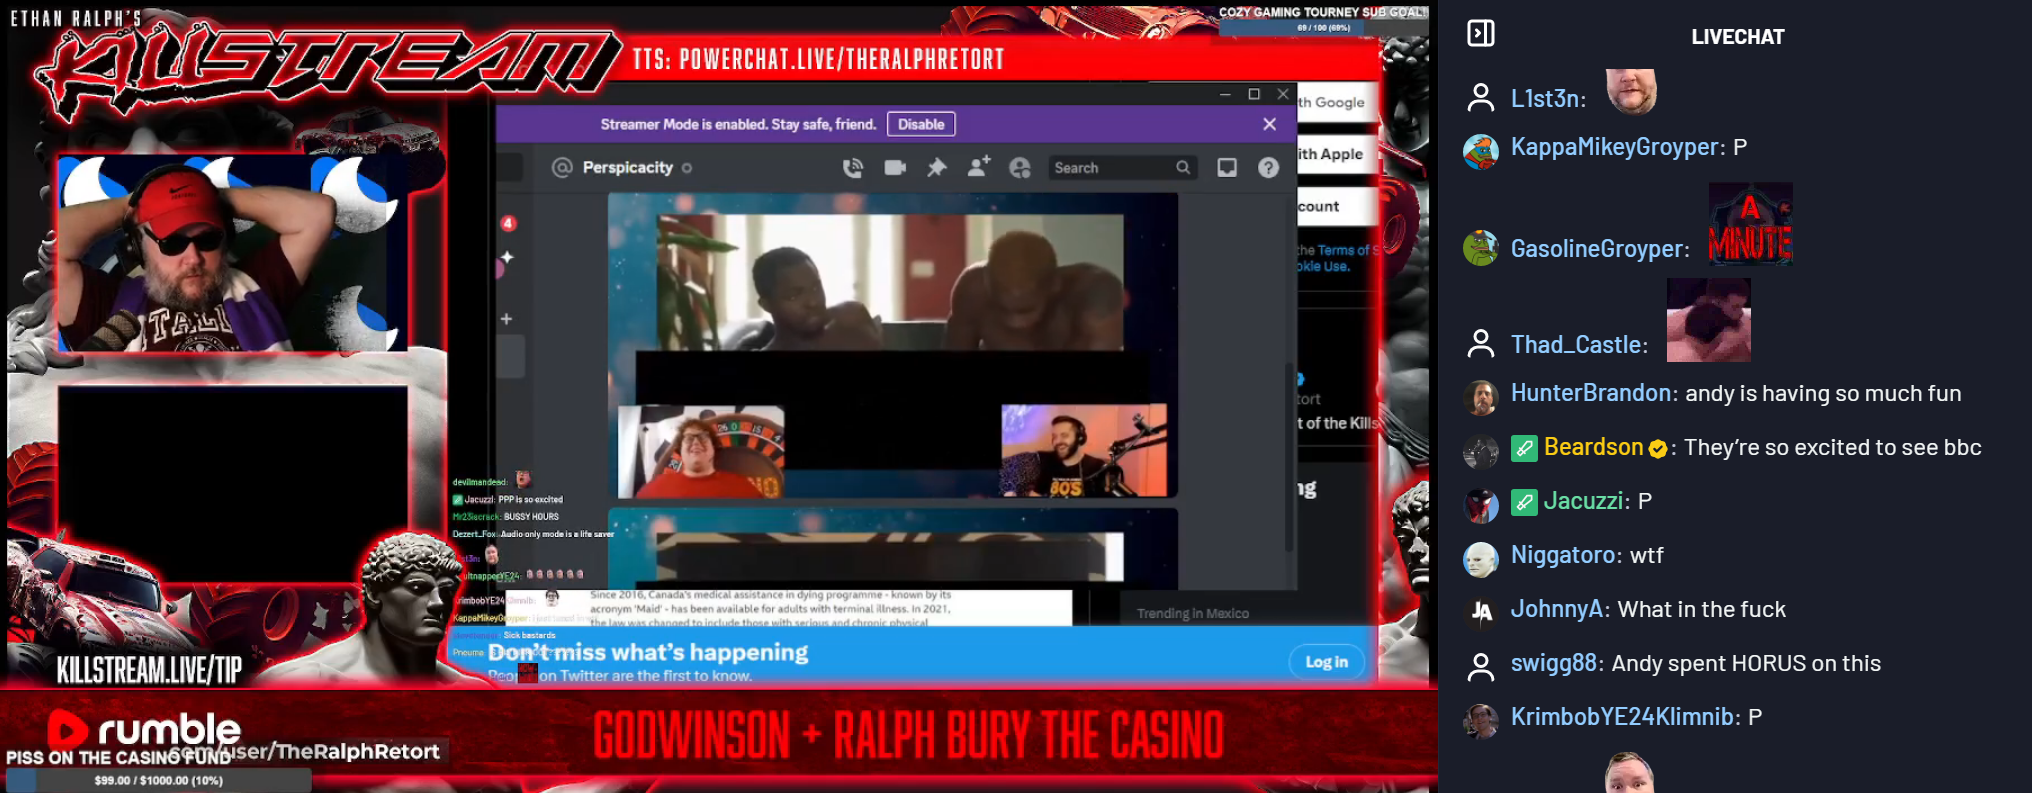Click the Discord search field
The image size is (2032, 793).
[x=1122, y=168]
